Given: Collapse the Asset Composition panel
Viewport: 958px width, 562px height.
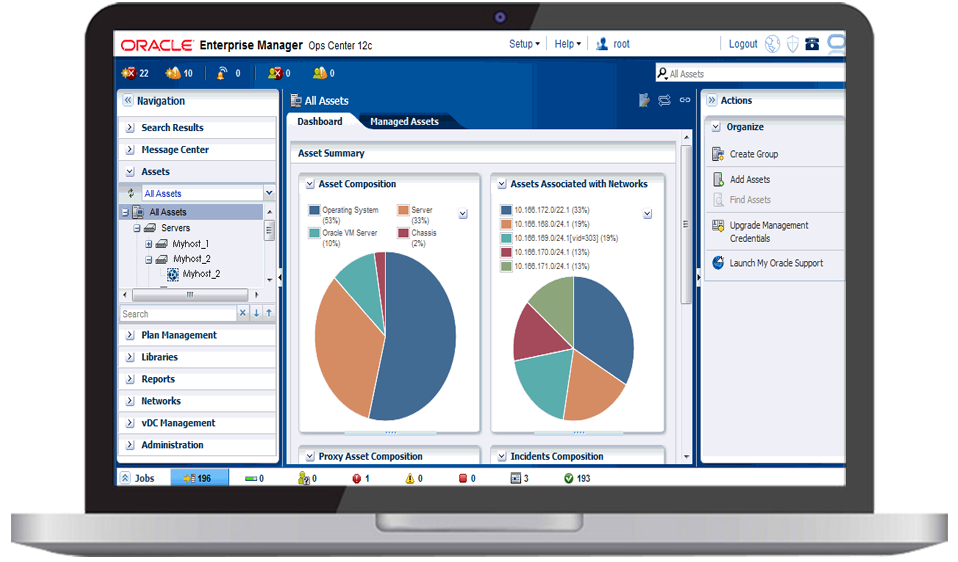Looking at the screenshot, I should pyautogui.click(x=310, y=184).
